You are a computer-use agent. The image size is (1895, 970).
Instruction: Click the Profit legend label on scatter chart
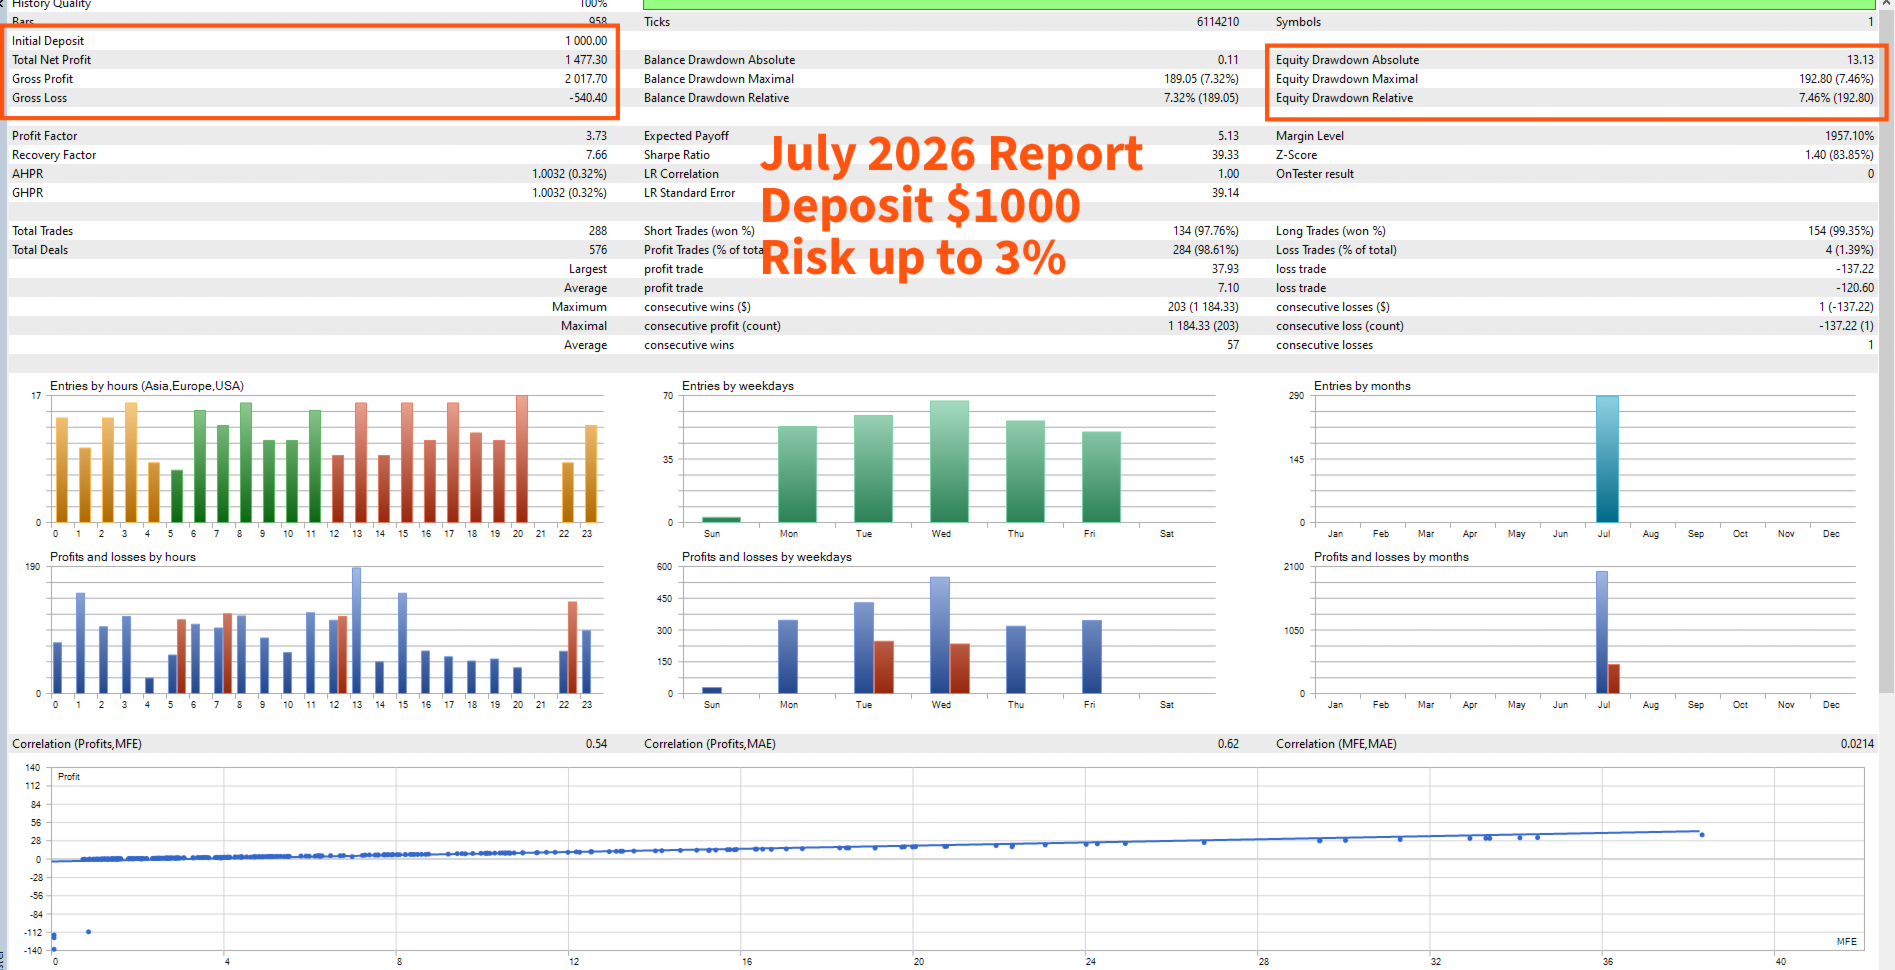click(x=69, y=777)
